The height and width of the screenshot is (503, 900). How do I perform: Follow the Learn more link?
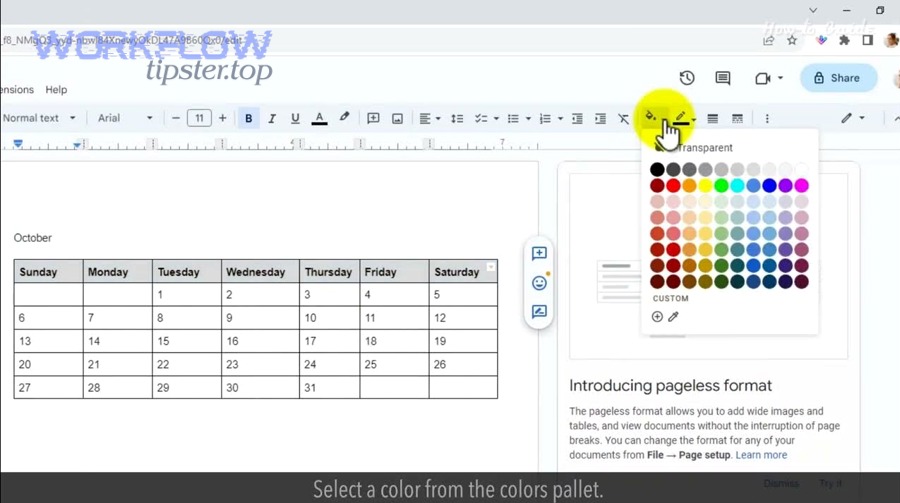pos(761,455)
